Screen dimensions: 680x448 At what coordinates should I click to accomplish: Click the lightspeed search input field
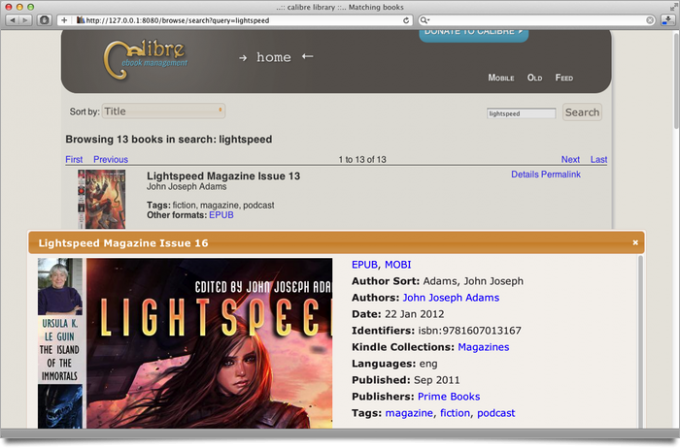click(521, 113)
